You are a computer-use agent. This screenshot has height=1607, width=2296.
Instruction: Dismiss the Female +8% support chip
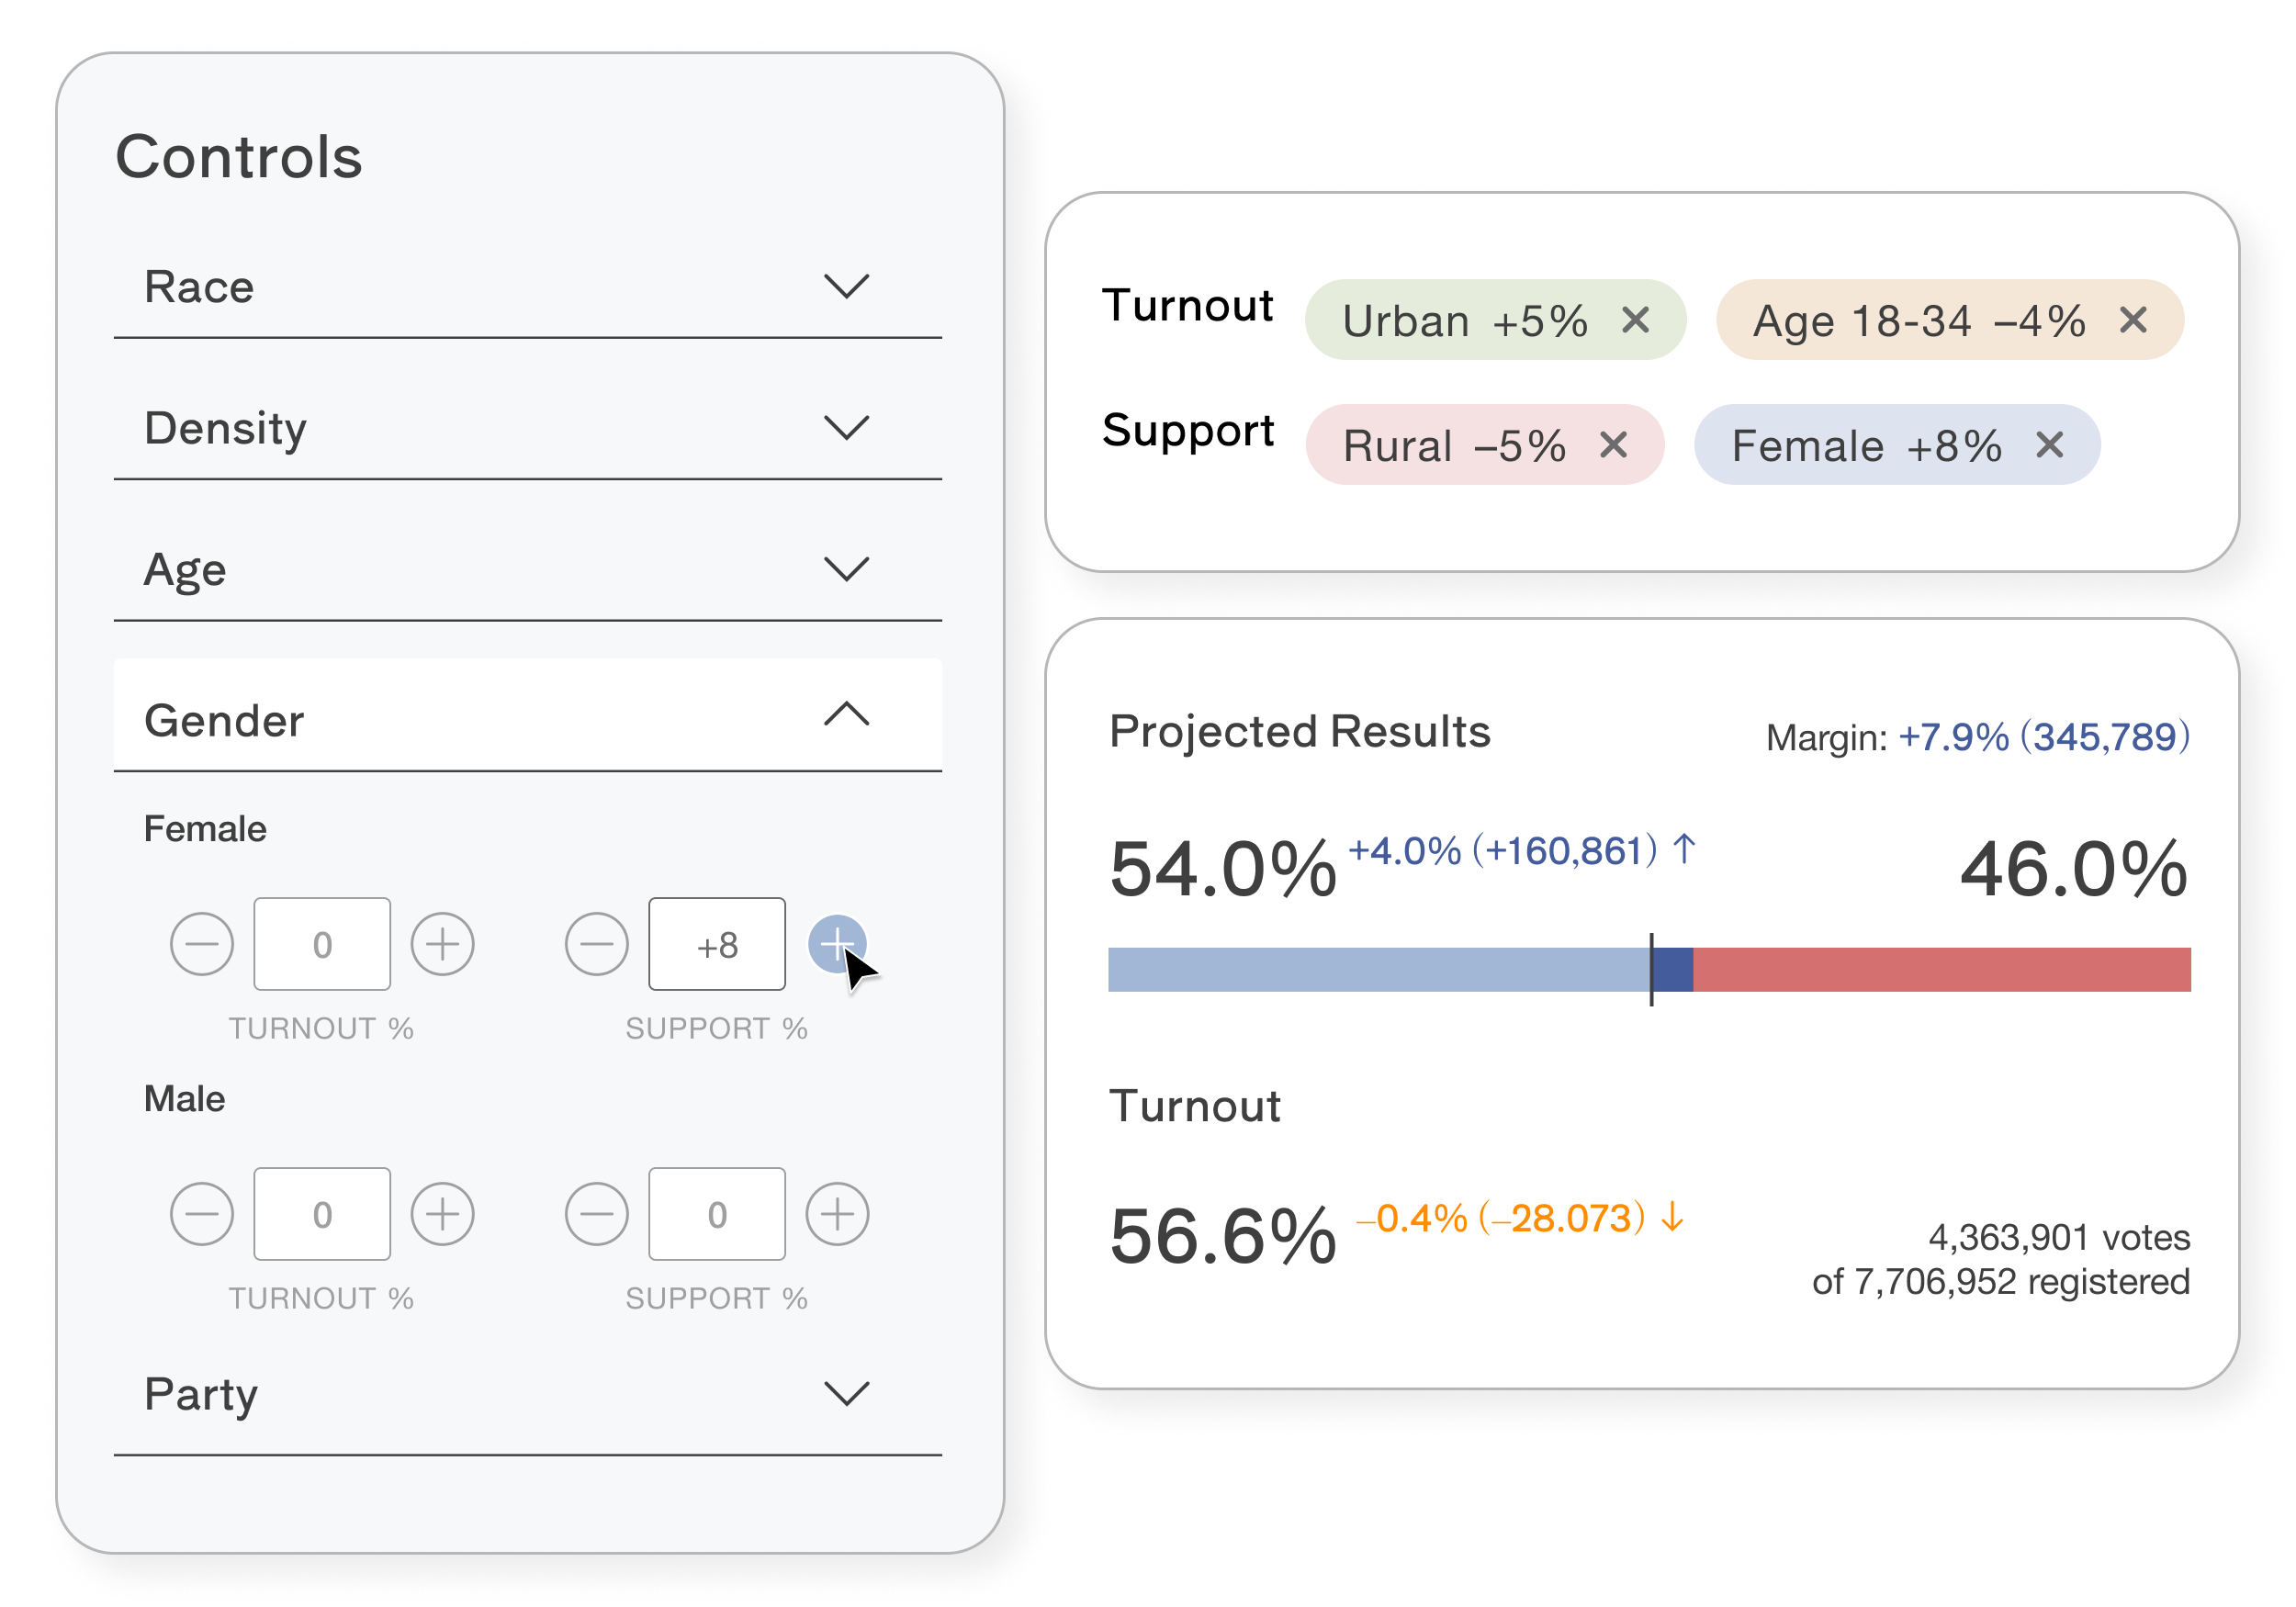[2049, 445]
